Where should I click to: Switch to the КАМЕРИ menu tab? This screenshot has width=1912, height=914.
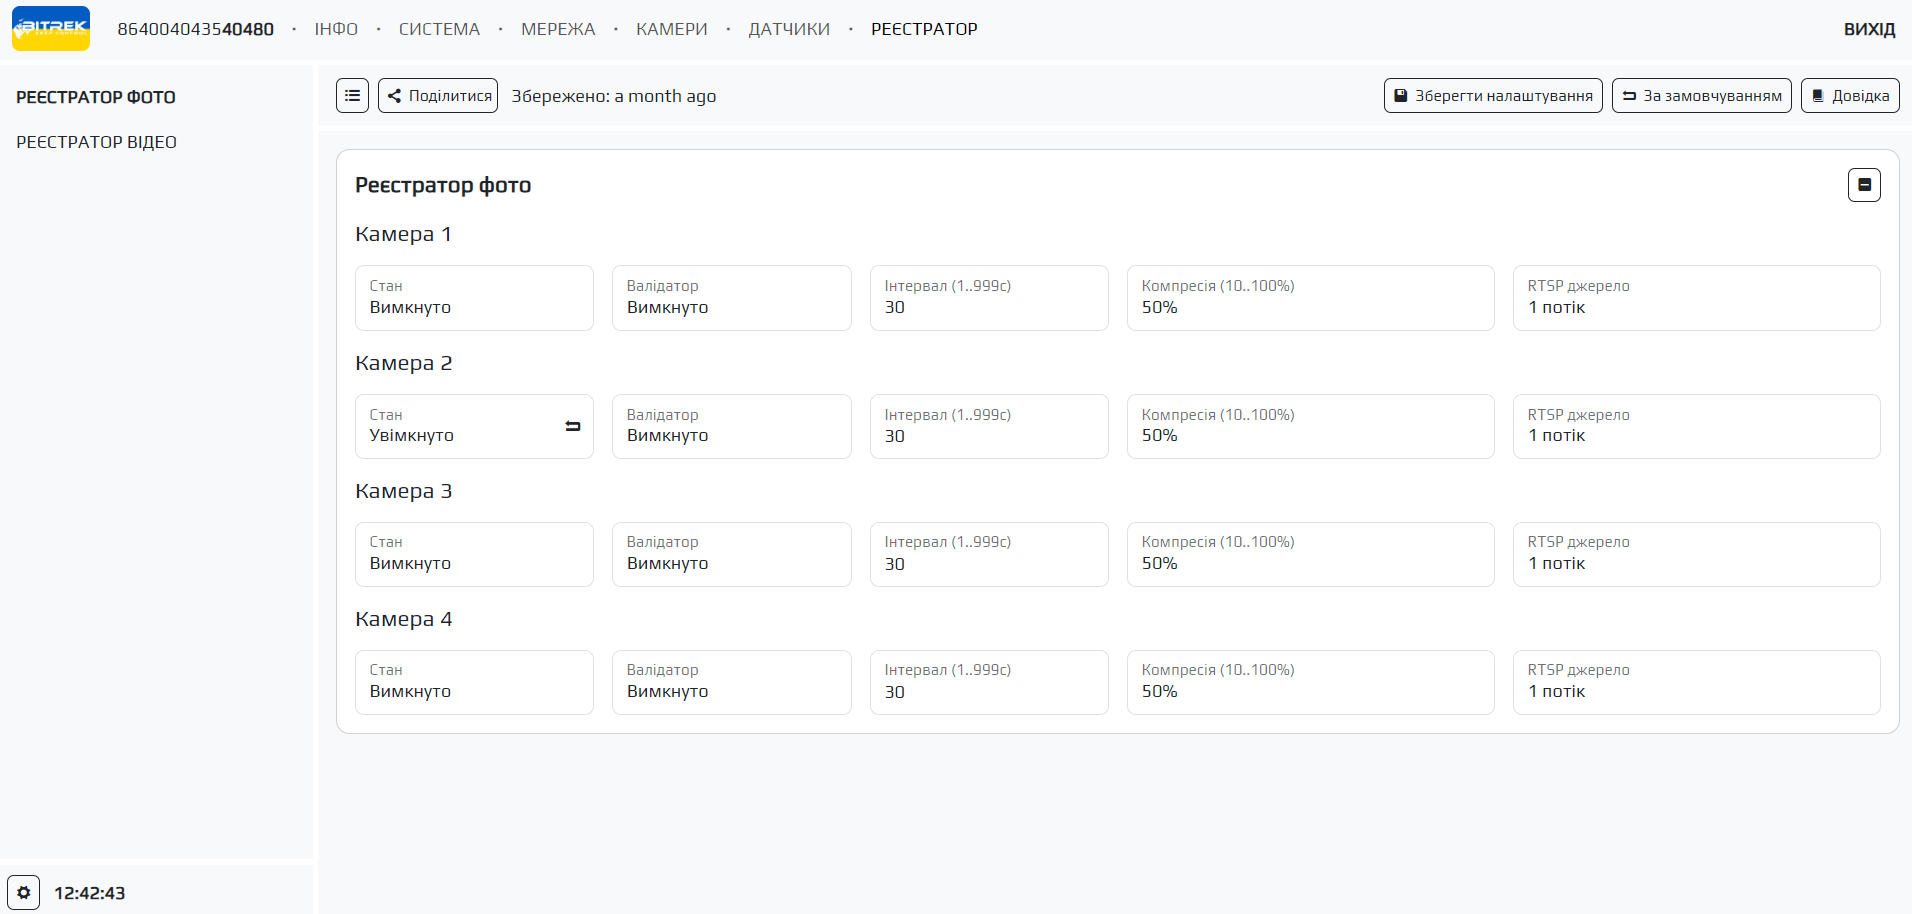tap(671, 29)
